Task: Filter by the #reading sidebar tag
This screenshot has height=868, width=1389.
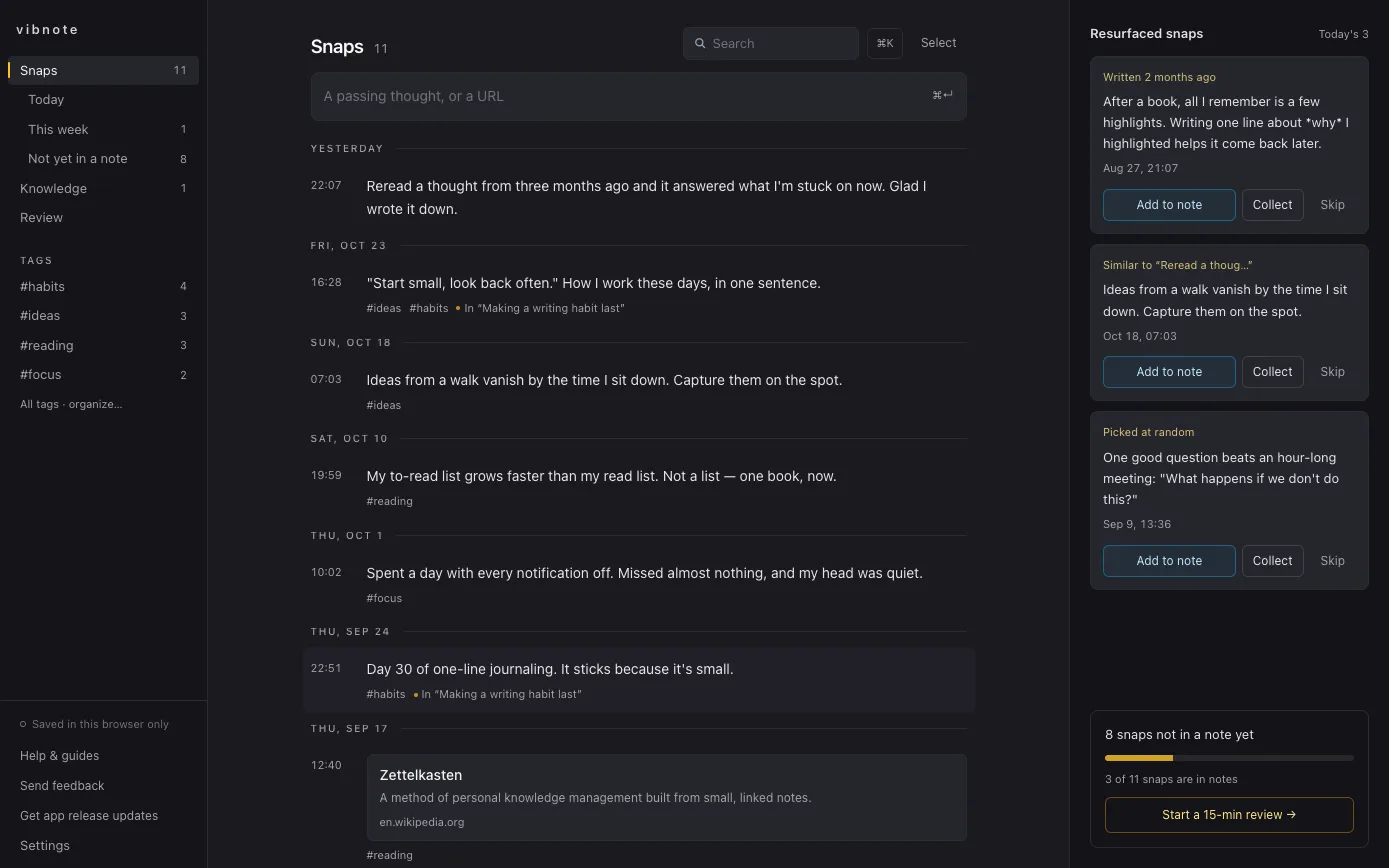Action: [103, 345]
